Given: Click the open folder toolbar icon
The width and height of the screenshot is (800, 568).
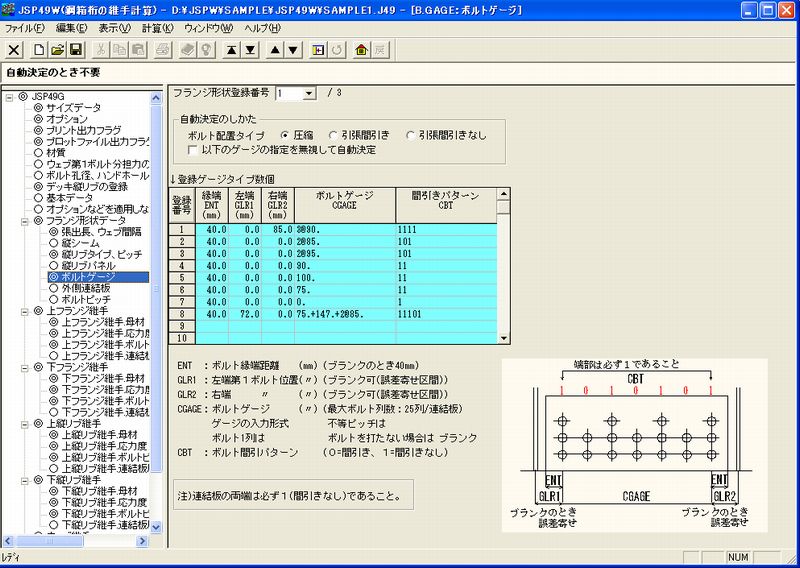Looking at the screenshot, I should [57, 49].
